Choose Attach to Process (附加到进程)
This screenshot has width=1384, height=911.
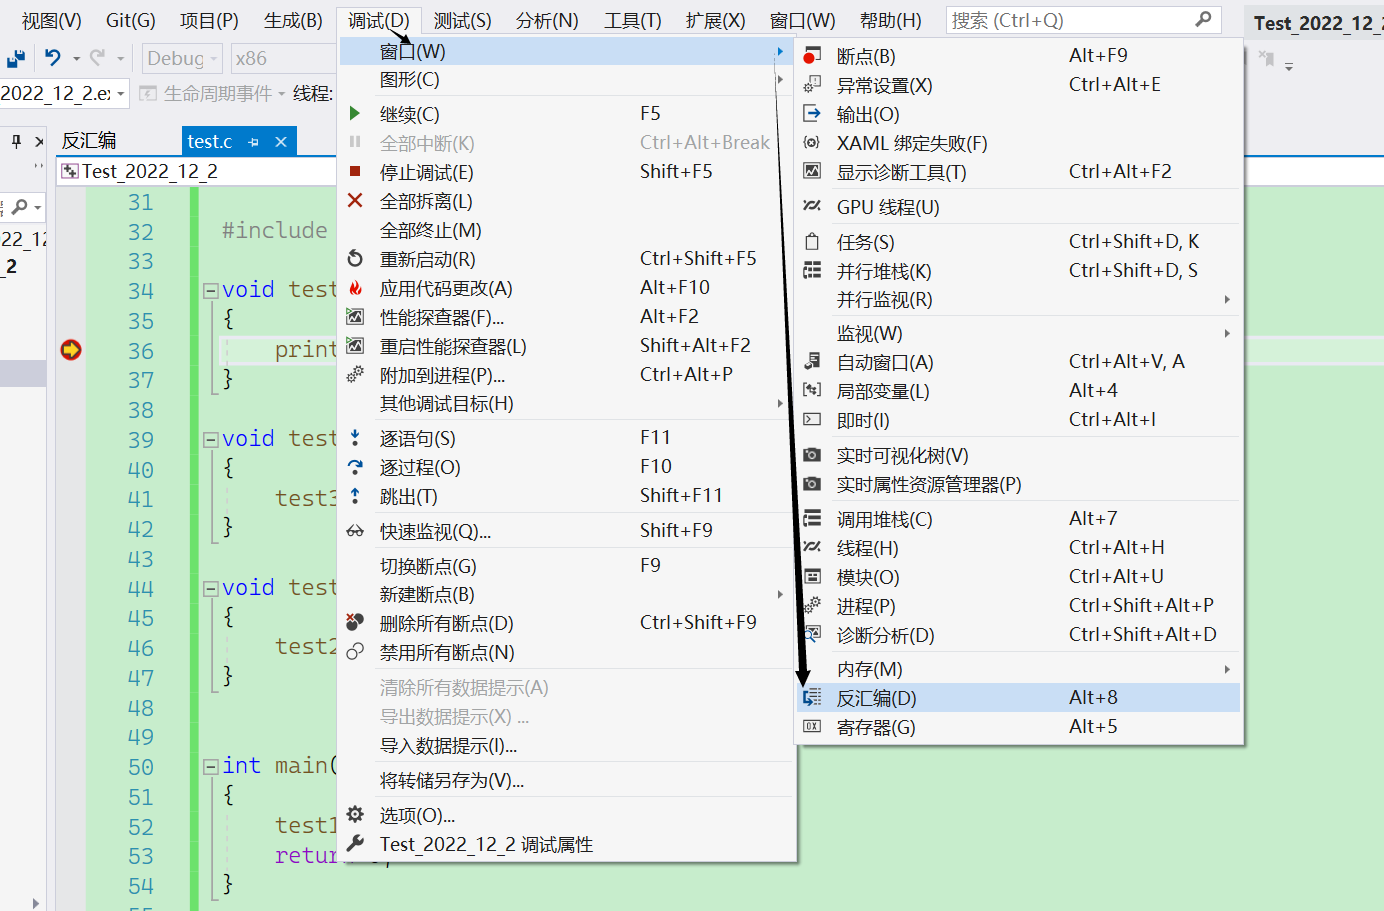coord(565,375)
